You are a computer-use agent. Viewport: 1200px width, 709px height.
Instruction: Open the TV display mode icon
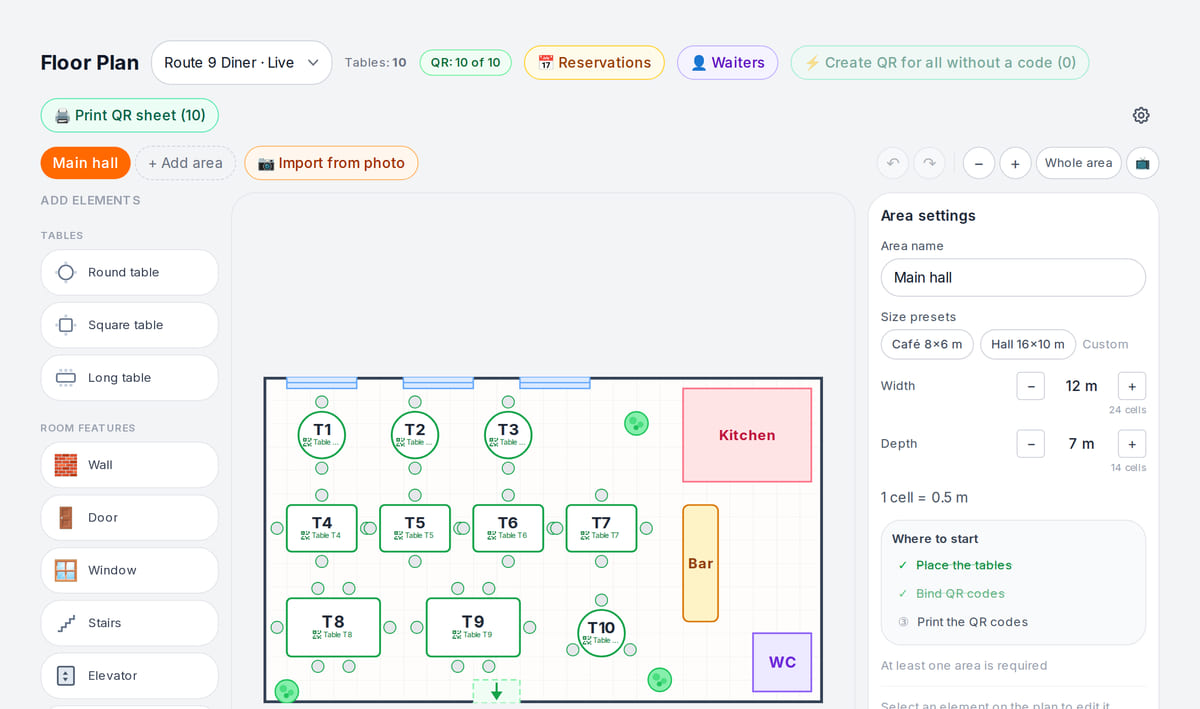pyautogui.click(x=1142, y=163)
